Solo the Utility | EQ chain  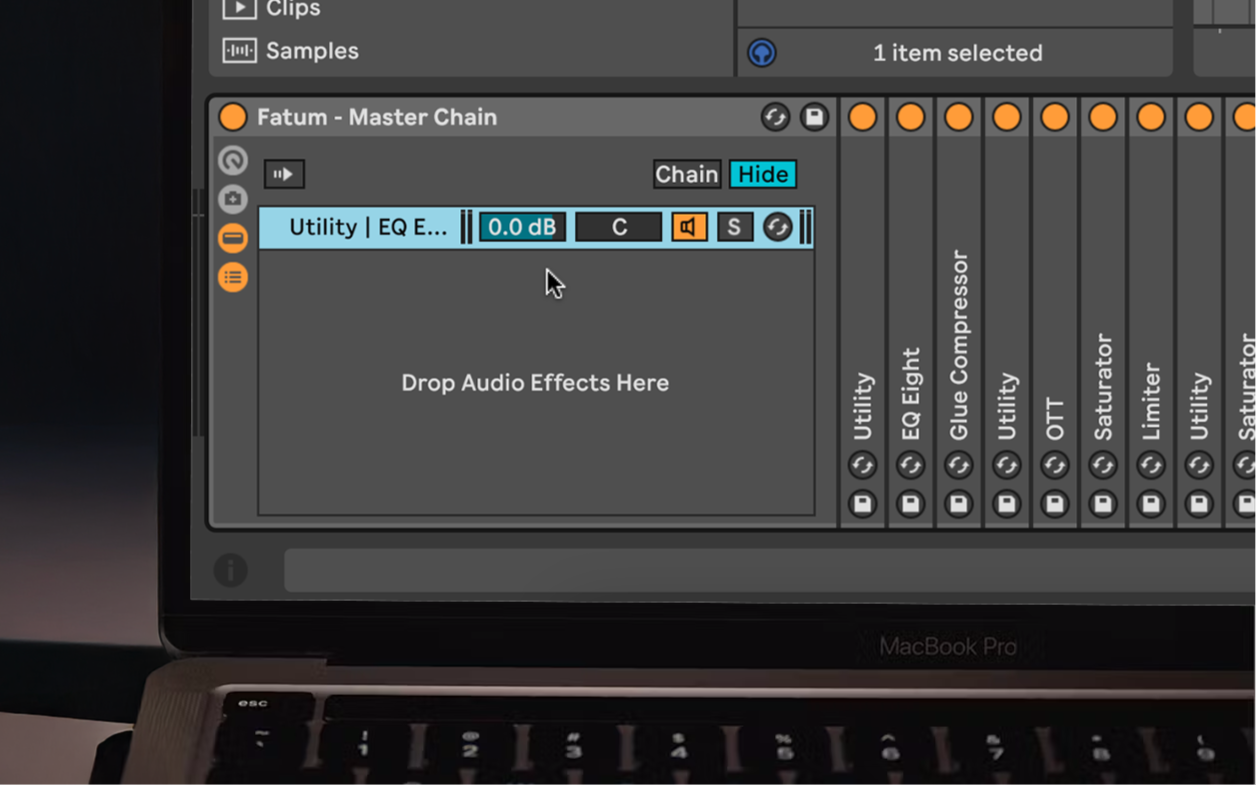734,227
